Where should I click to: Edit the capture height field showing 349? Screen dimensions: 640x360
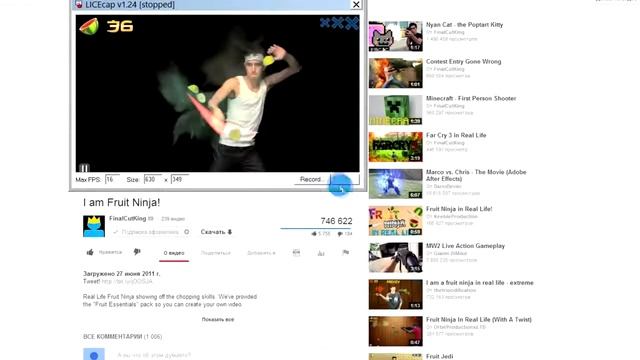pyautogui.click(x=180, y=180)
